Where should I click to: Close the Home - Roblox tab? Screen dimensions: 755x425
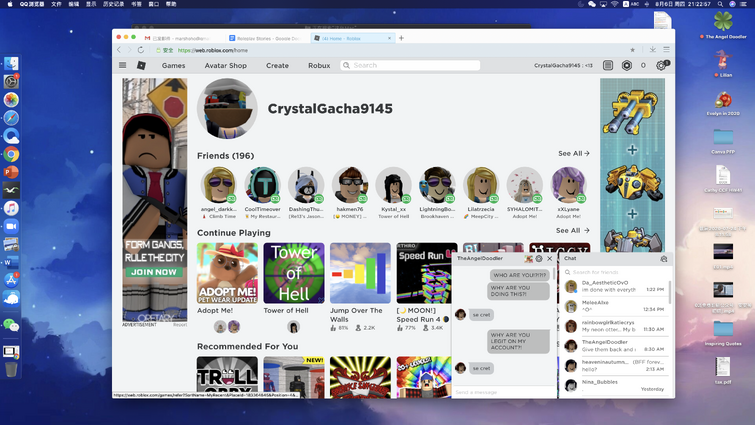(390, 38)
